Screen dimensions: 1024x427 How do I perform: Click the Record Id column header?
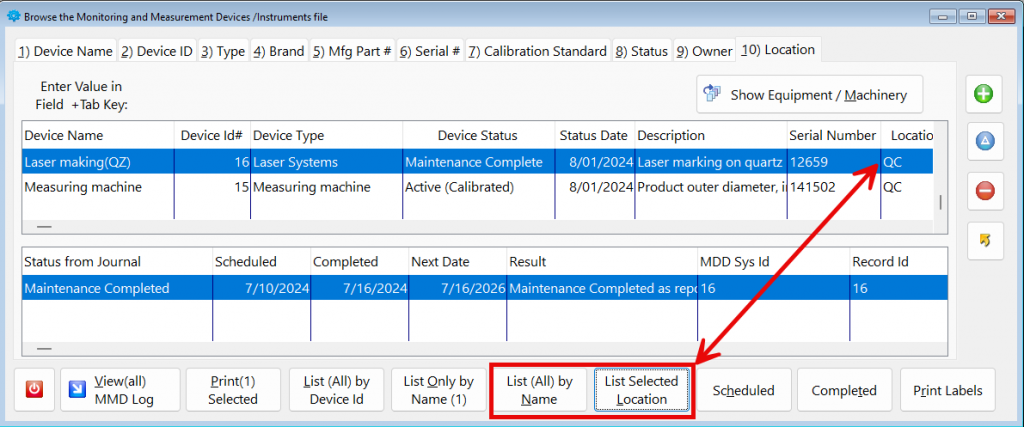898,262
